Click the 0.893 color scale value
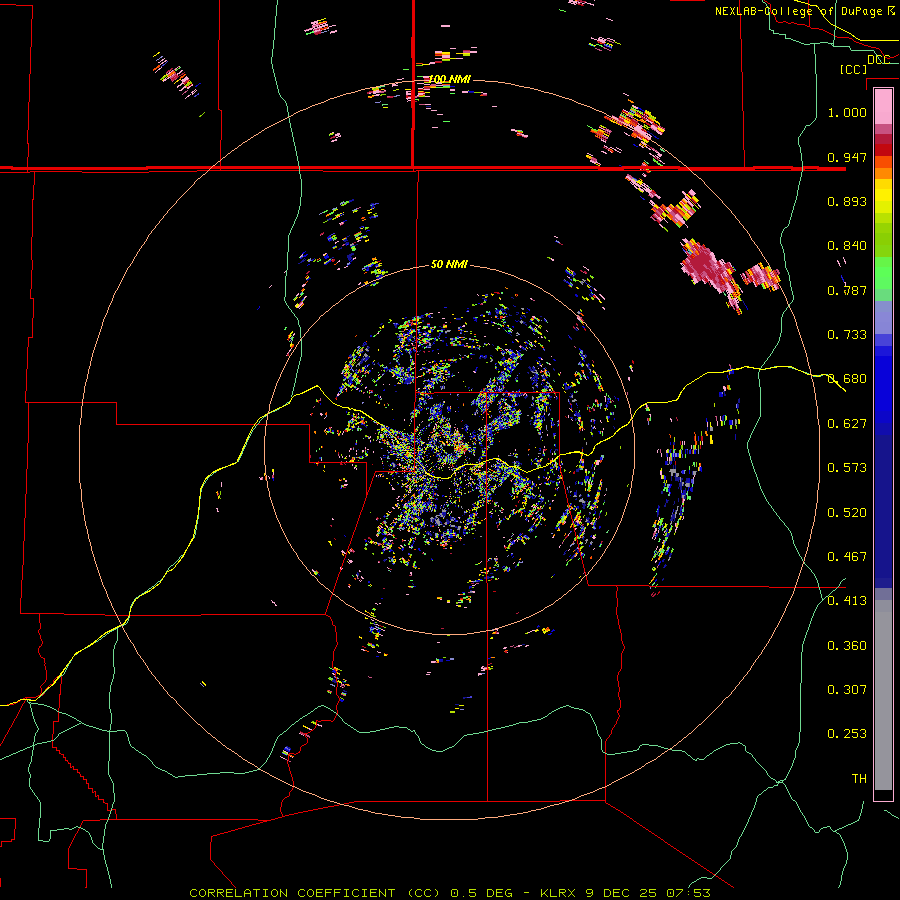Screen dimensions: 900x900 847,201
